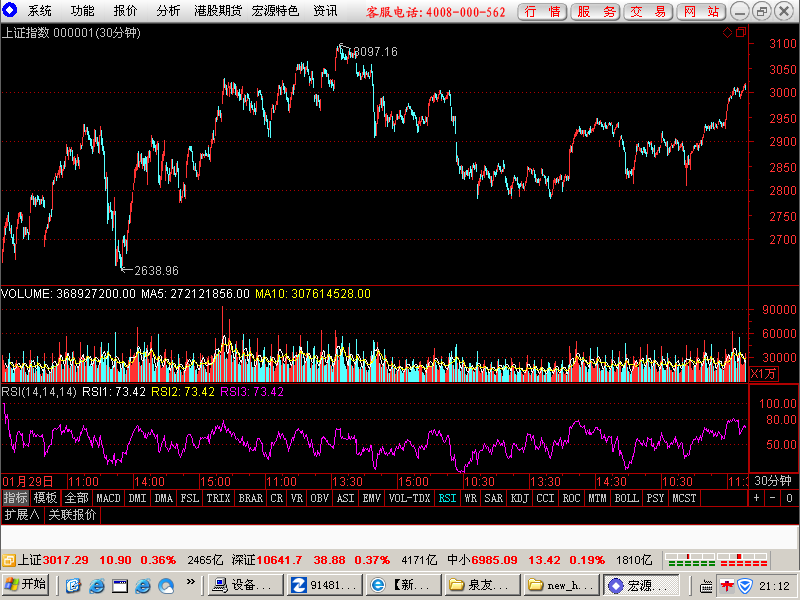
Task: Expand the 扩展 panel
Action: coord(22,515)
